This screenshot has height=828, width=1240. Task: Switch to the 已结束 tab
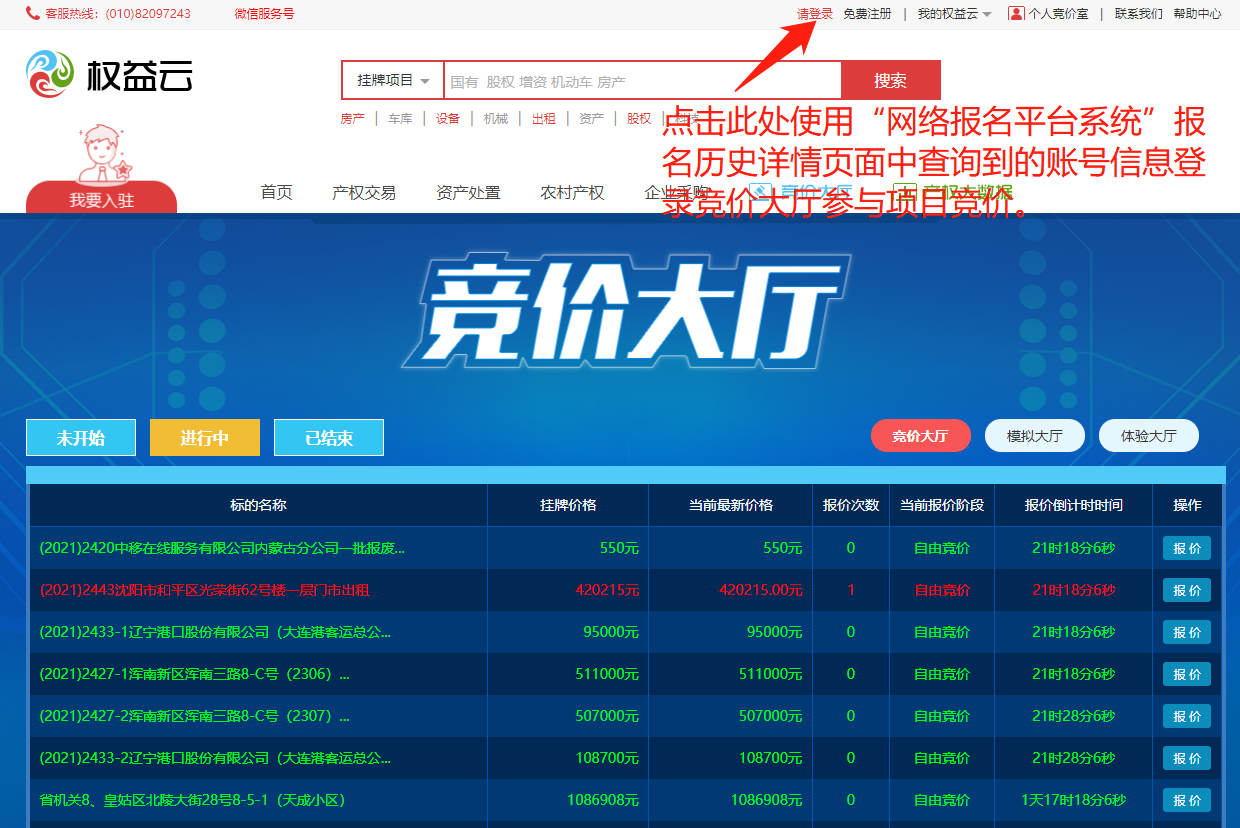pos(329,438)
